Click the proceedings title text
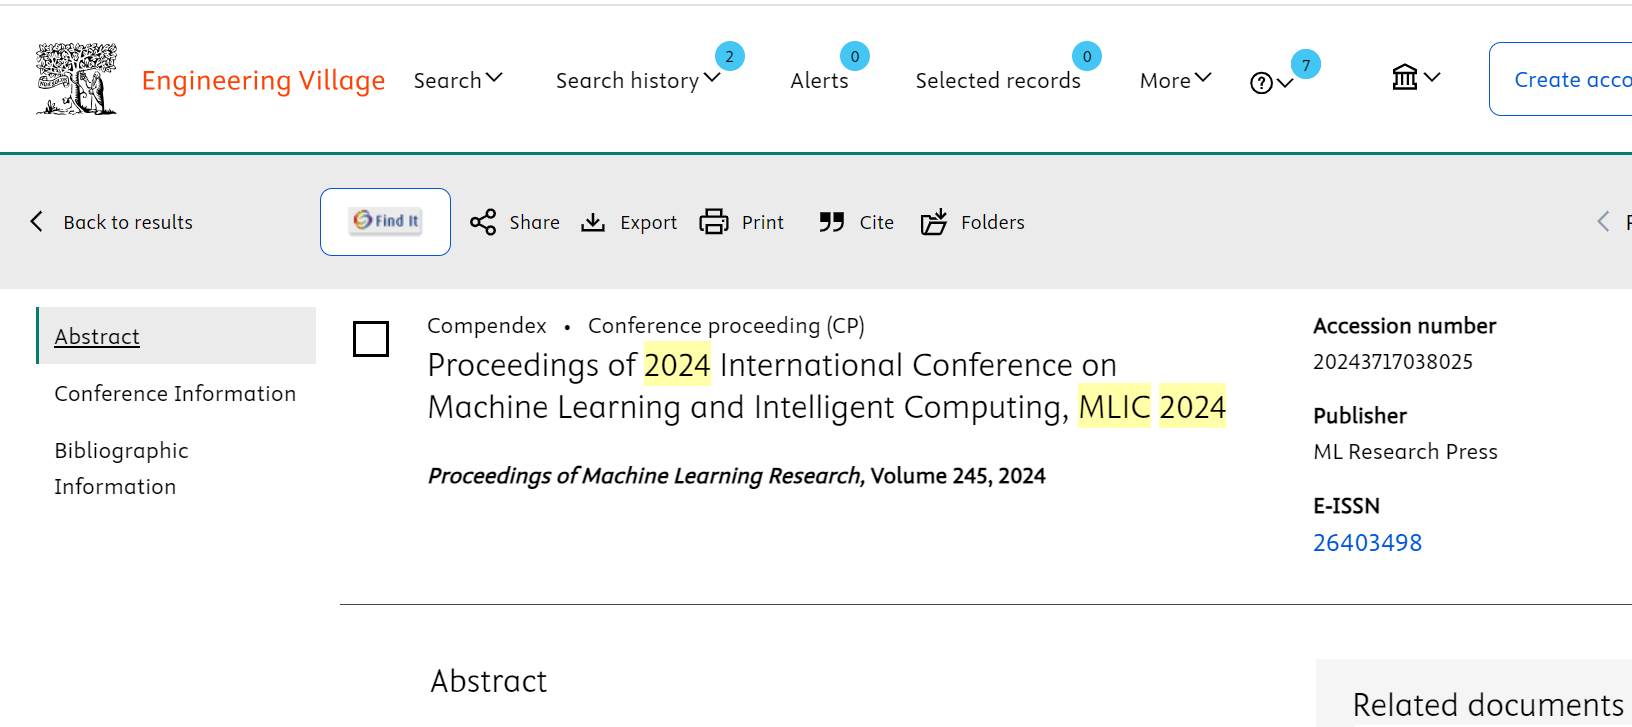This screenshot has height=727, width=1632. coord(826,386)
